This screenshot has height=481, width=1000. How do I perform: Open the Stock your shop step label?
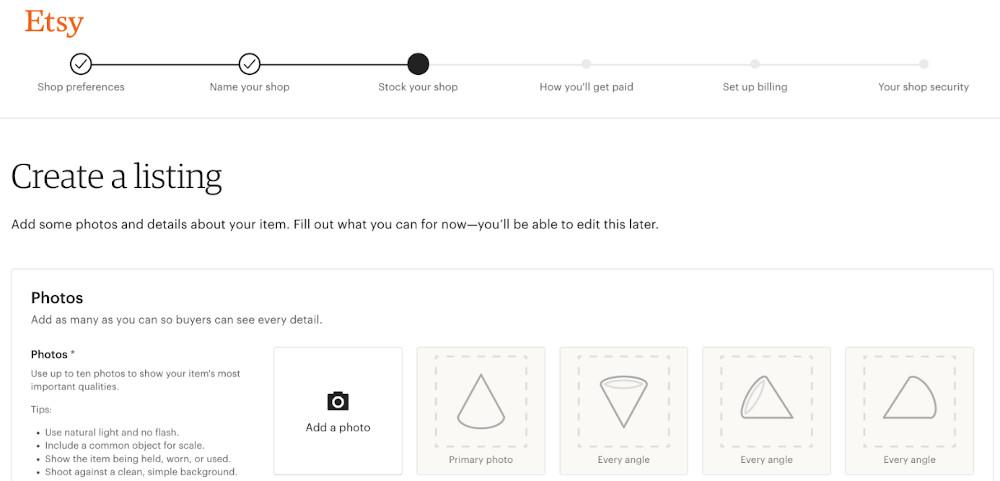pos(418,87)
